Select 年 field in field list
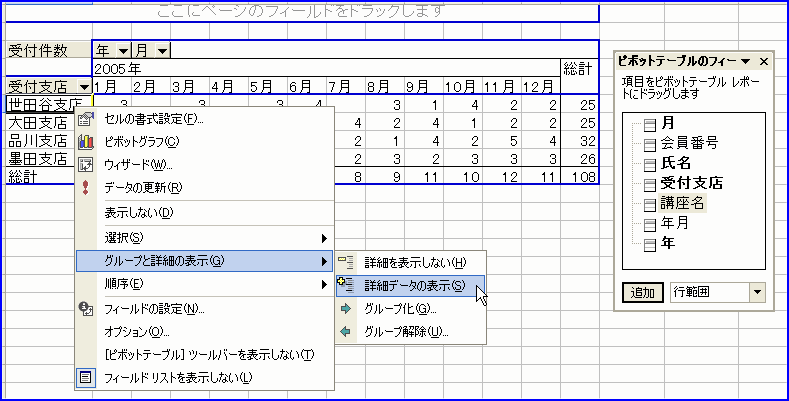 coord(668,243)
